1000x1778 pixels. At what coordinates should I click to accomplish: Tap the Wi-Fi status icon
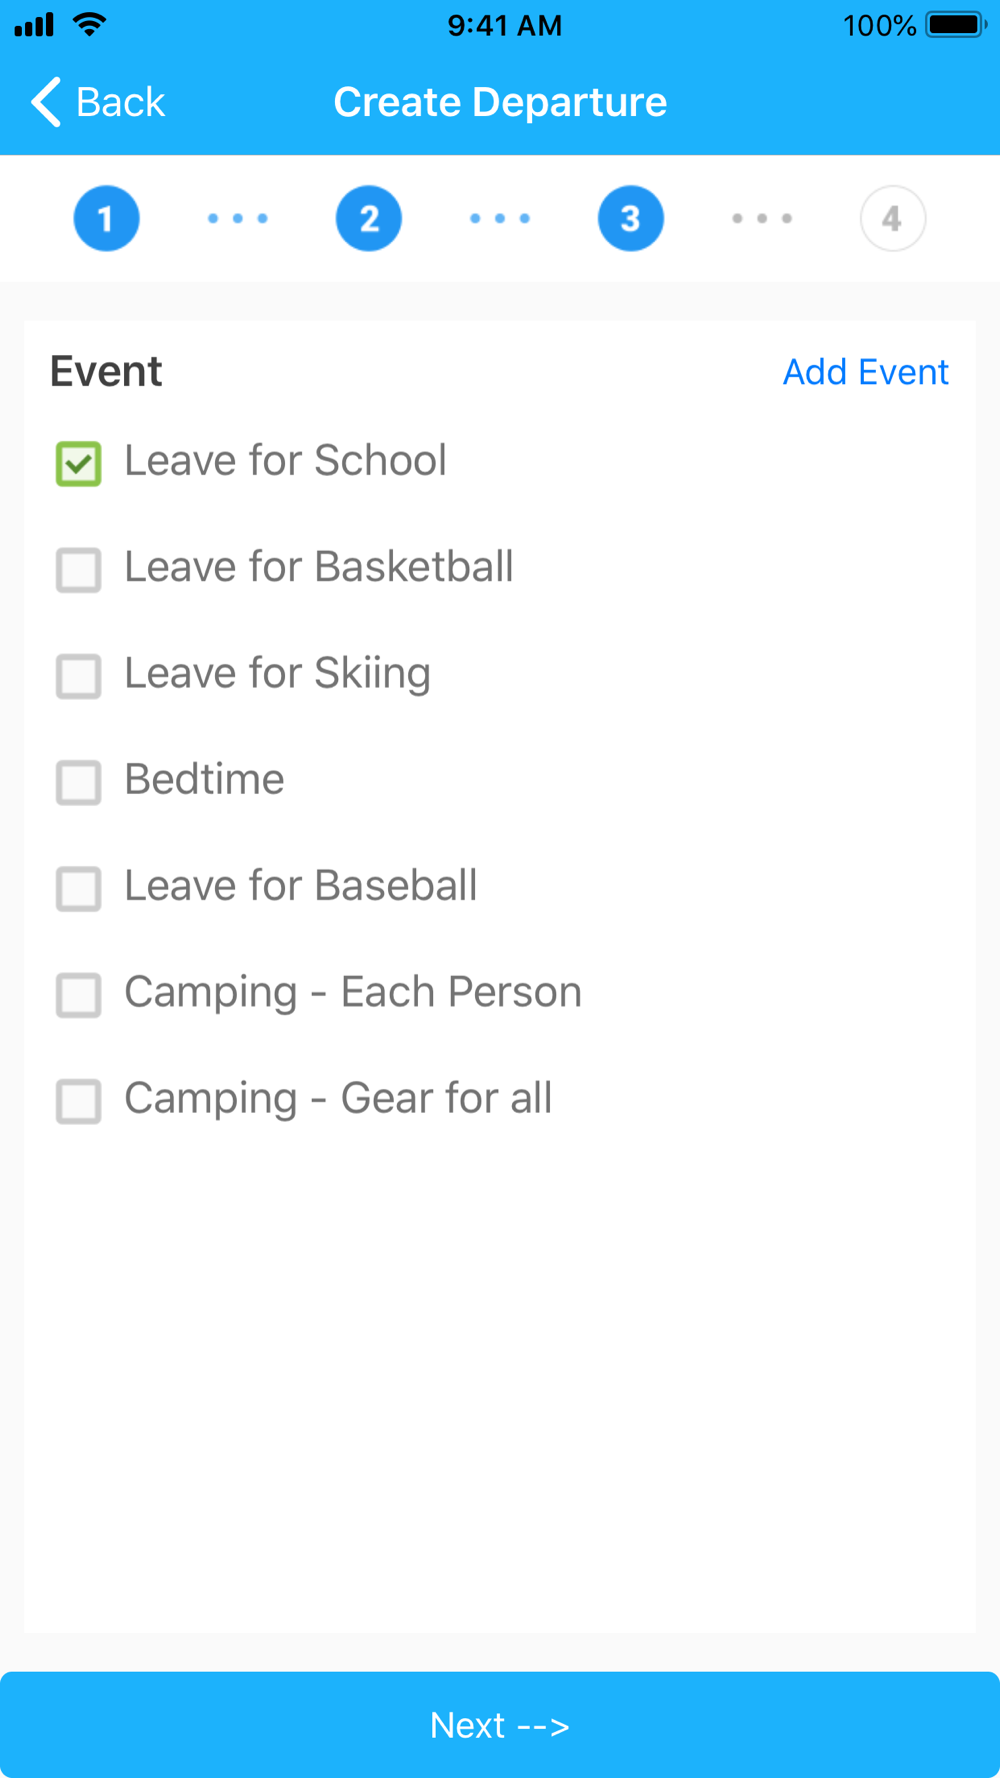[x=90, y=25]
